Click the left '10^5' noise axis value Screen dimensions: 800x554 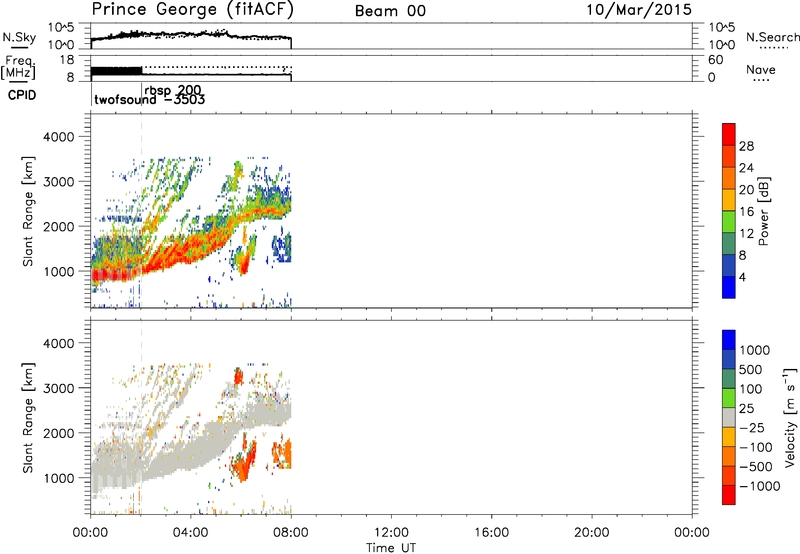[61, 27]
